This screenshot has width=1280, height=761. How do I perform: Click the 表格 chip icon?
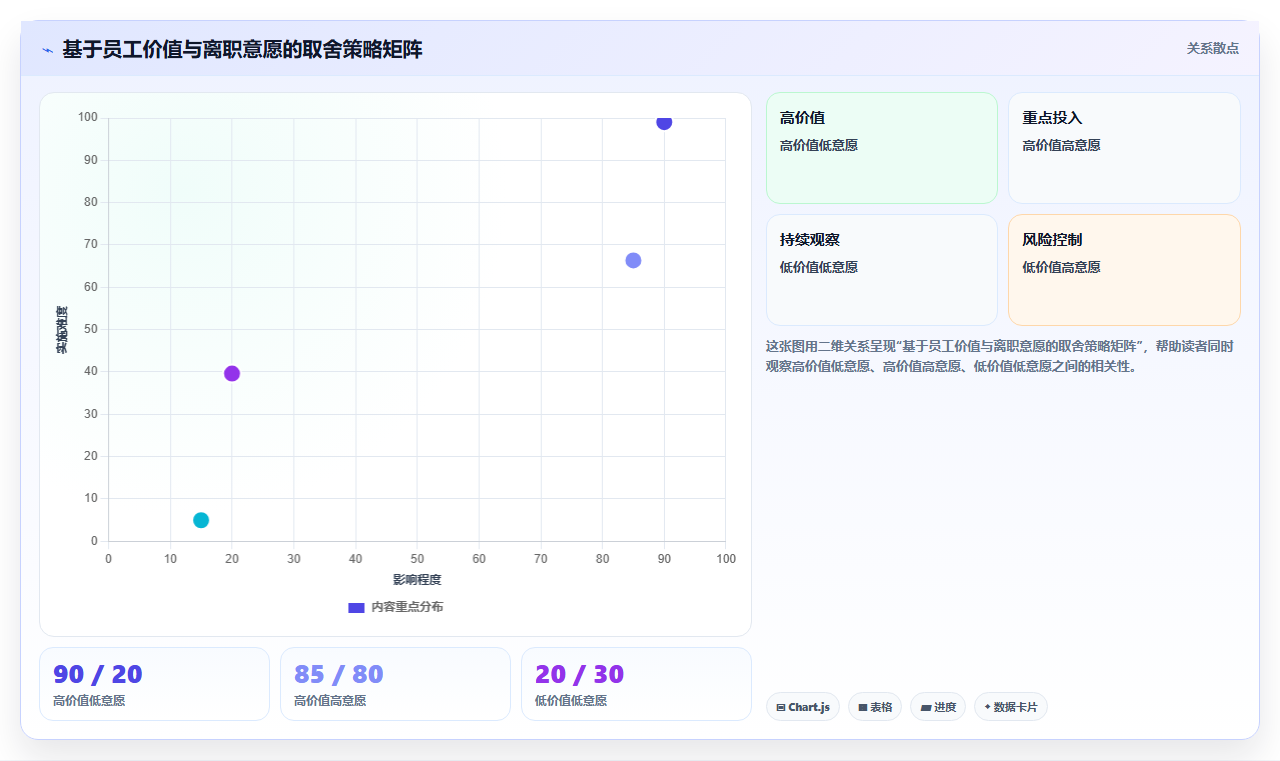(x=863, y=707)
